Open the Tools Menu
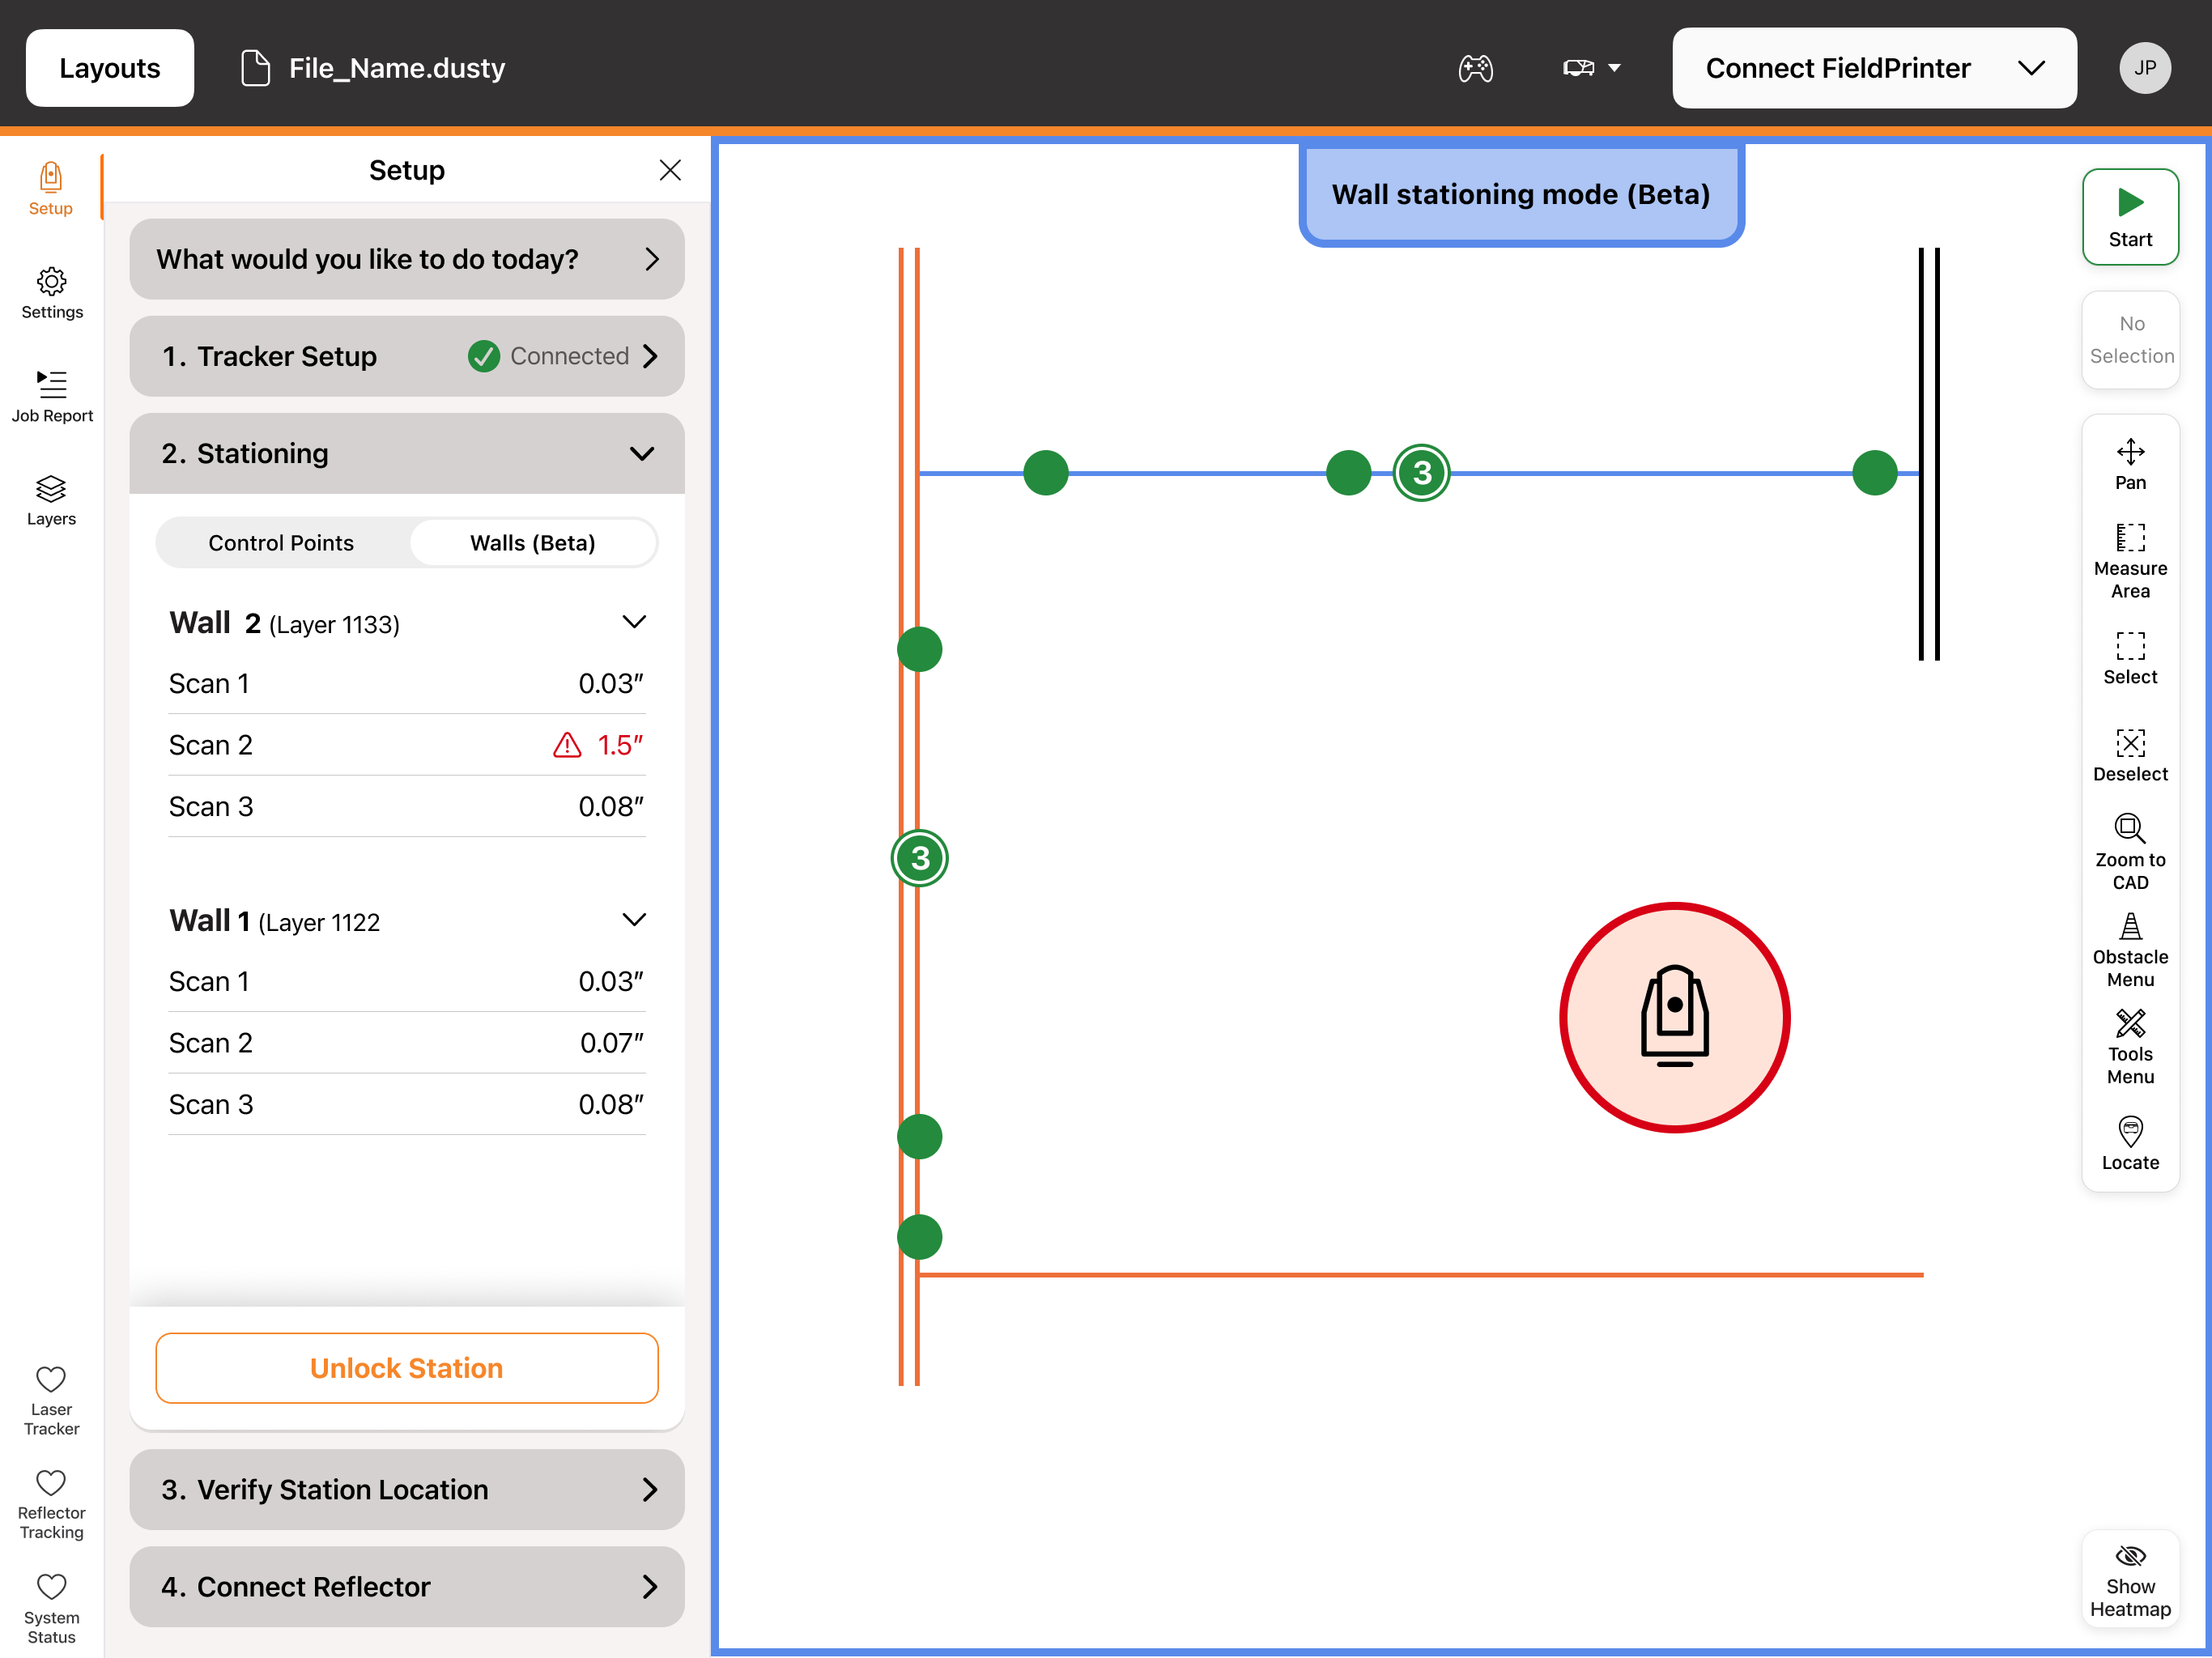Image resolution: width=2212 pixels, height=1658 pixels. (x=2130, y=1047)
